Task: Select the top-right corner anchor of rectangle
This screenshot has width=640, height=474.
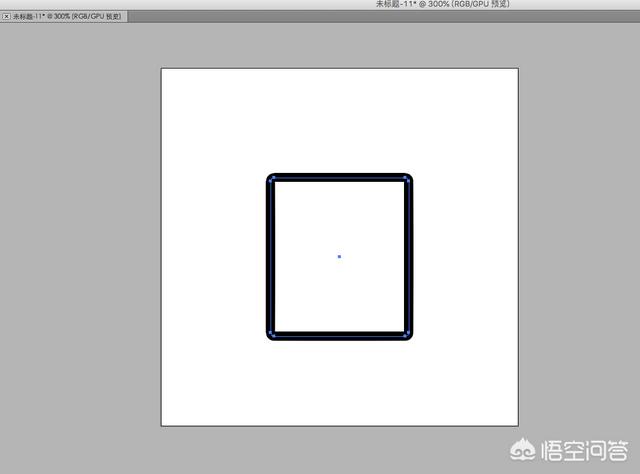Action: [x=406, y=178]
